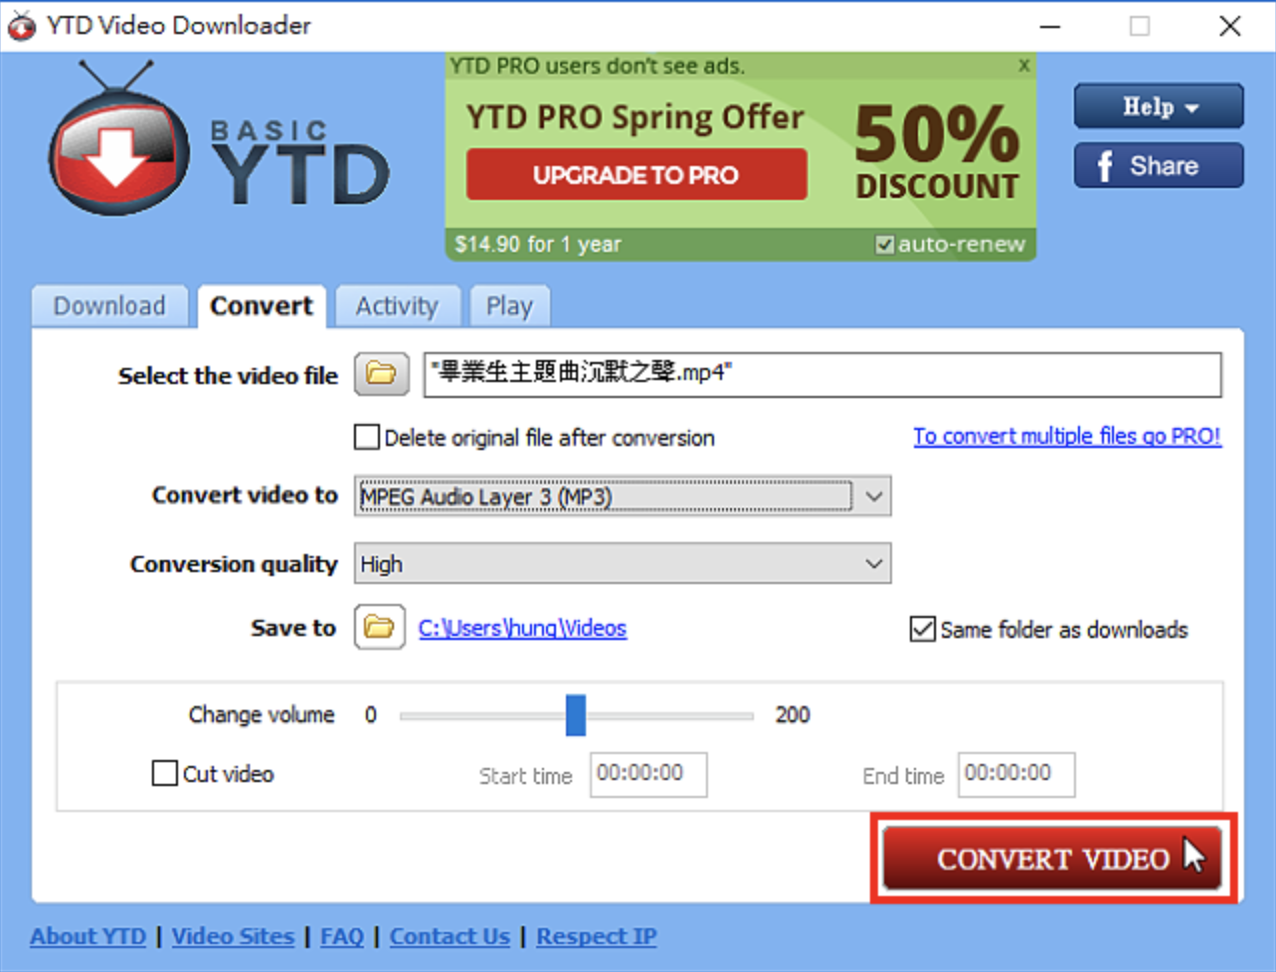
Task: Open the About YTD link
Action: (88, 937)
